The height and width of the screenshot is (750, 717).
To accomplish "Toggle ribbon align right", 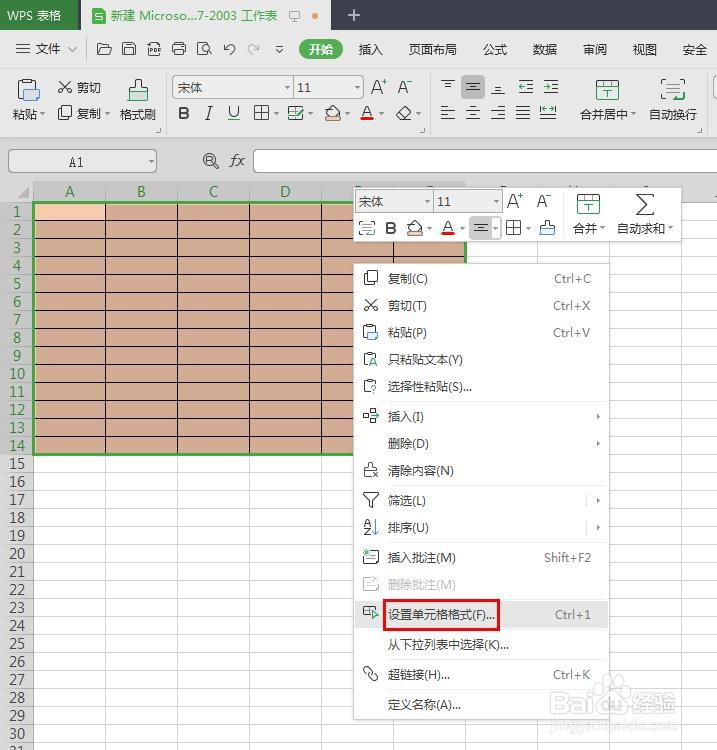I will [498, 113].
